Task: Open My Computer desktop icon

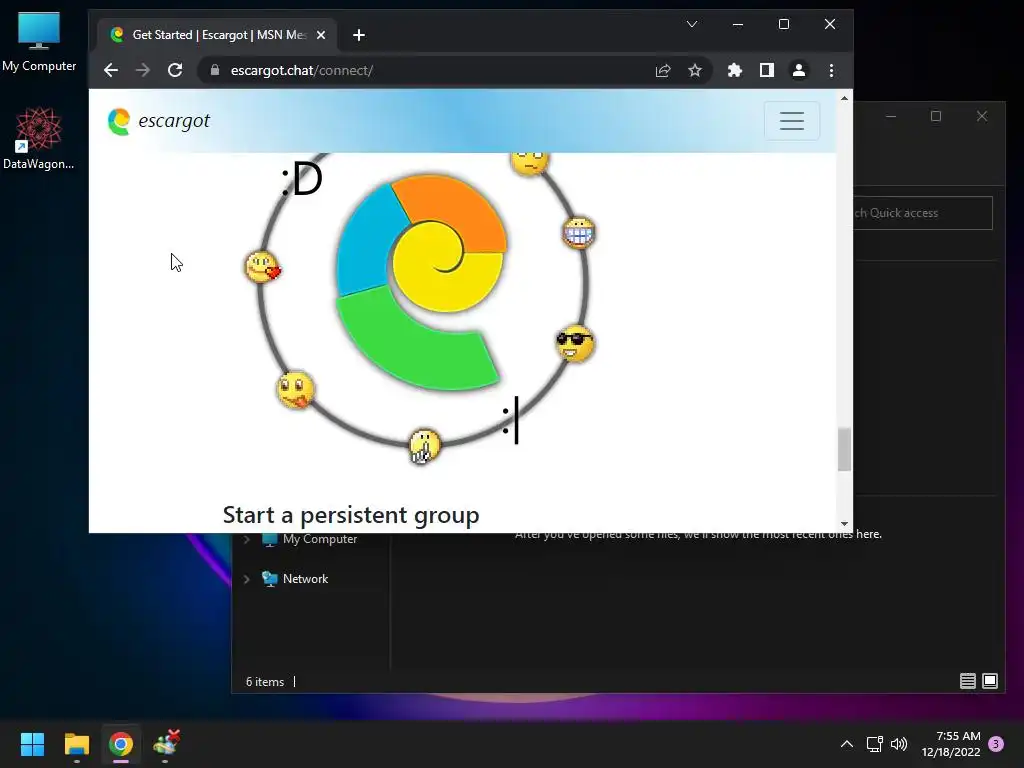Action: pyautogui.click(x=39, y=40)
